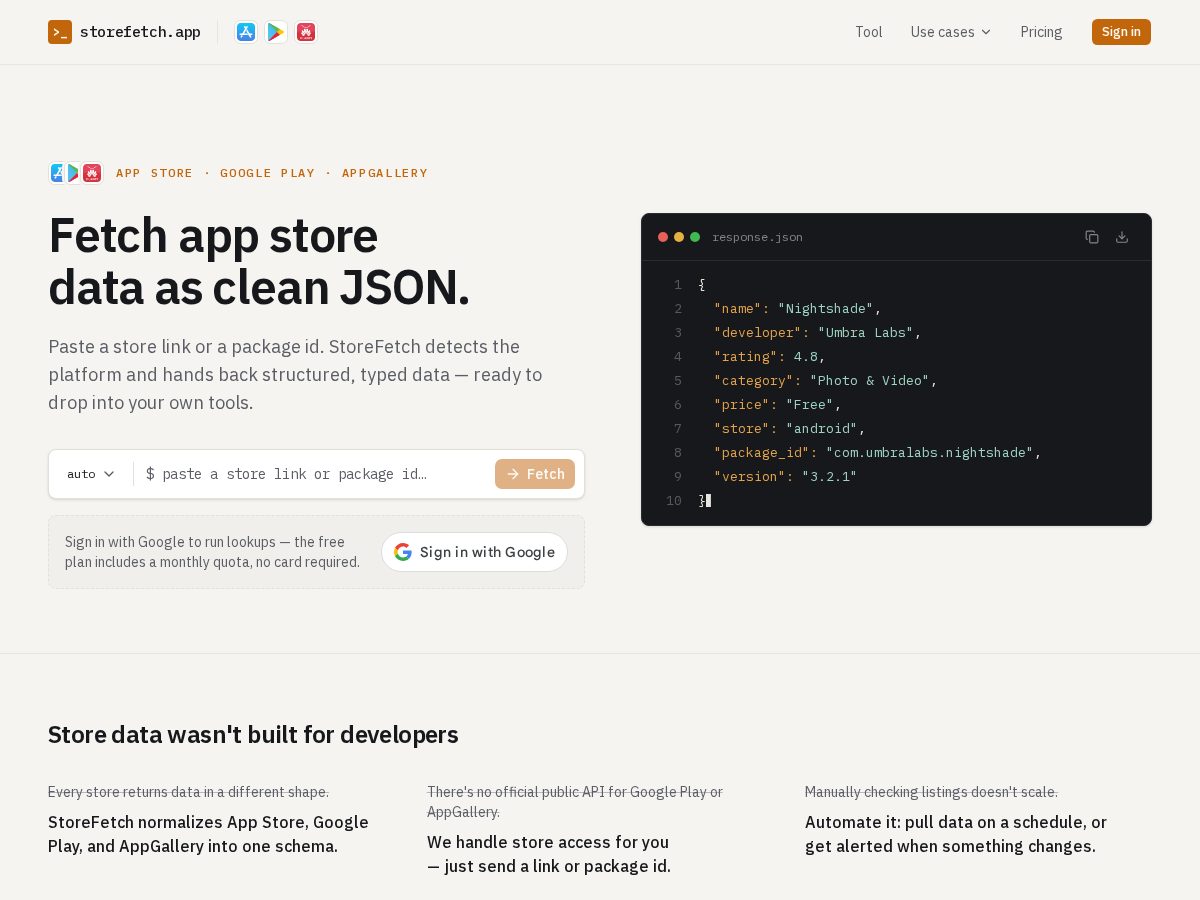
Task: Click the "Photo & Video" category value
Action: tap(870, 380)
